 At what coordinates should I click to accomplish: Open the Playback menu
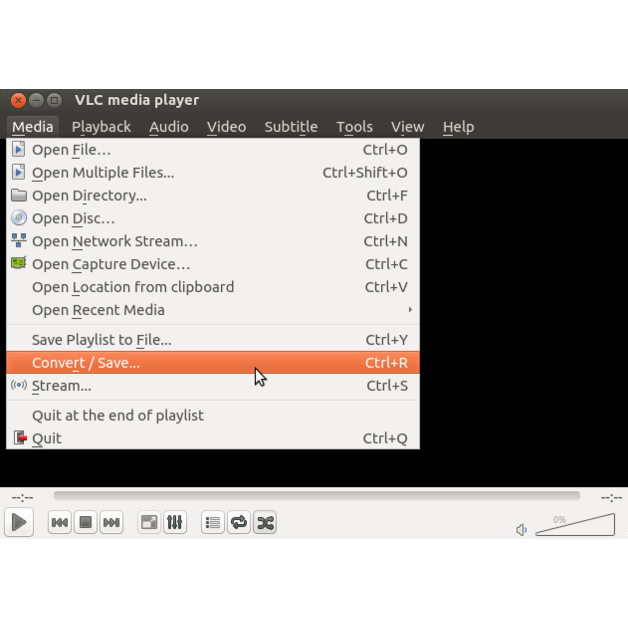click(101, 127)
